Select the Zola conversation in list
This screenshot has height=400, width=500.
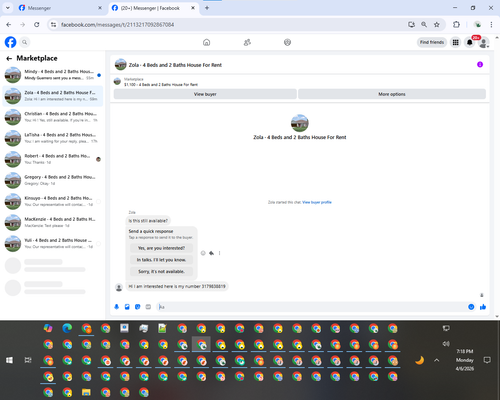[53, 96]
